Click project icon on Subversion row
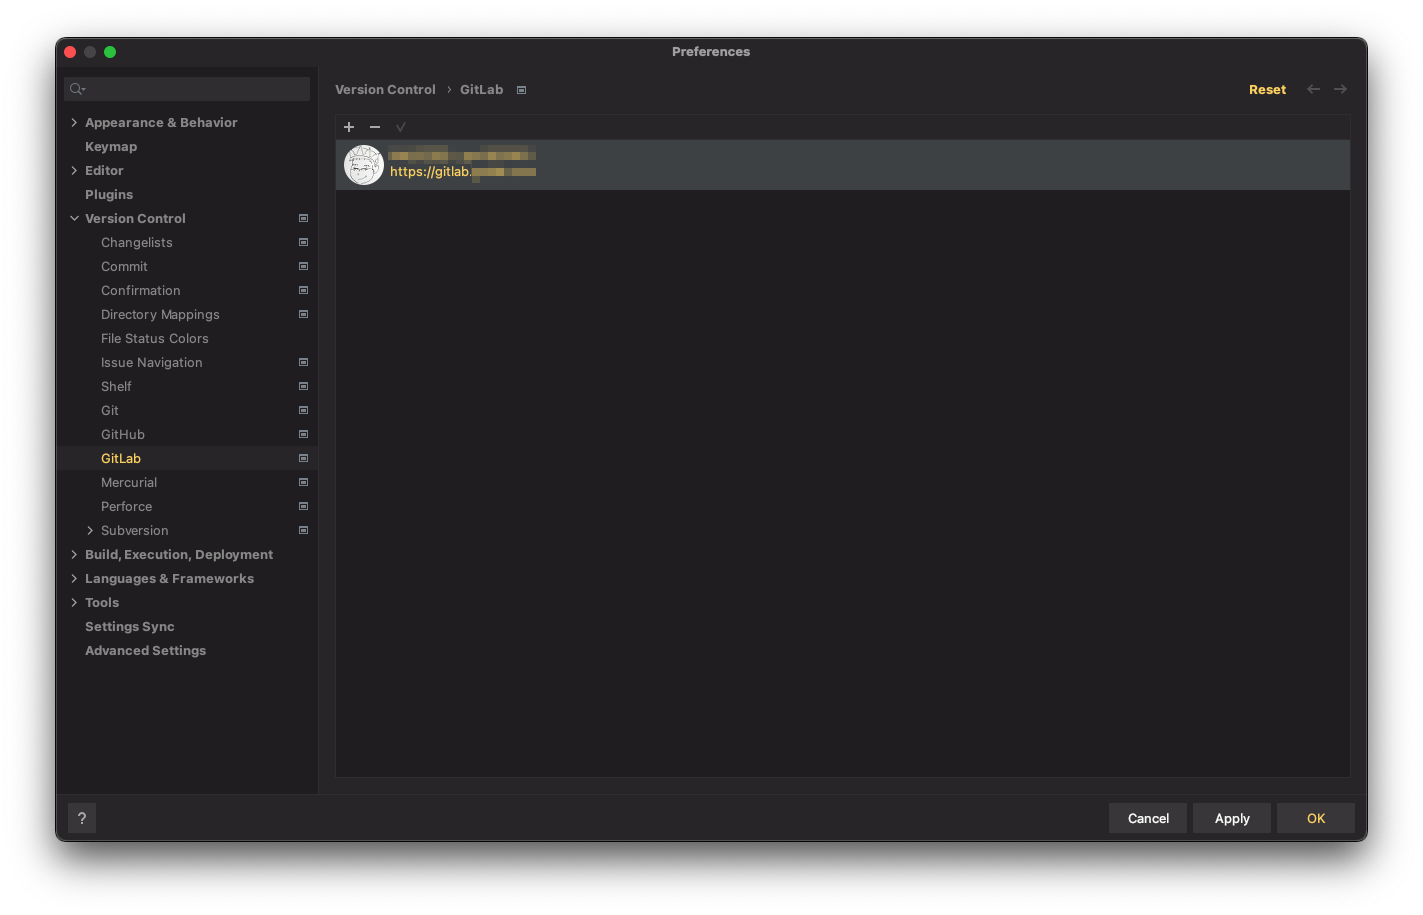The height and width of the screenshot is (915, 1423). pyautogui.click(x=303, y=530)
